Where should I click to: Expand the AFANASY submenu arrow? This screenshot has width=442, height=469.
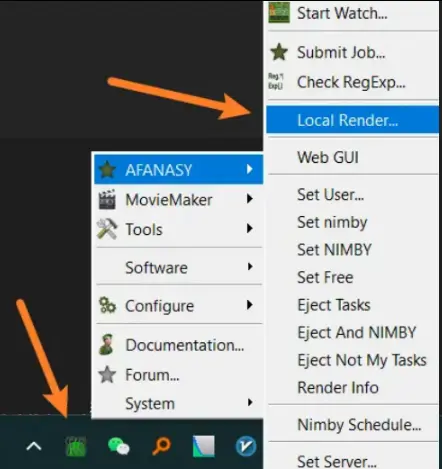[x=250, y=169]
